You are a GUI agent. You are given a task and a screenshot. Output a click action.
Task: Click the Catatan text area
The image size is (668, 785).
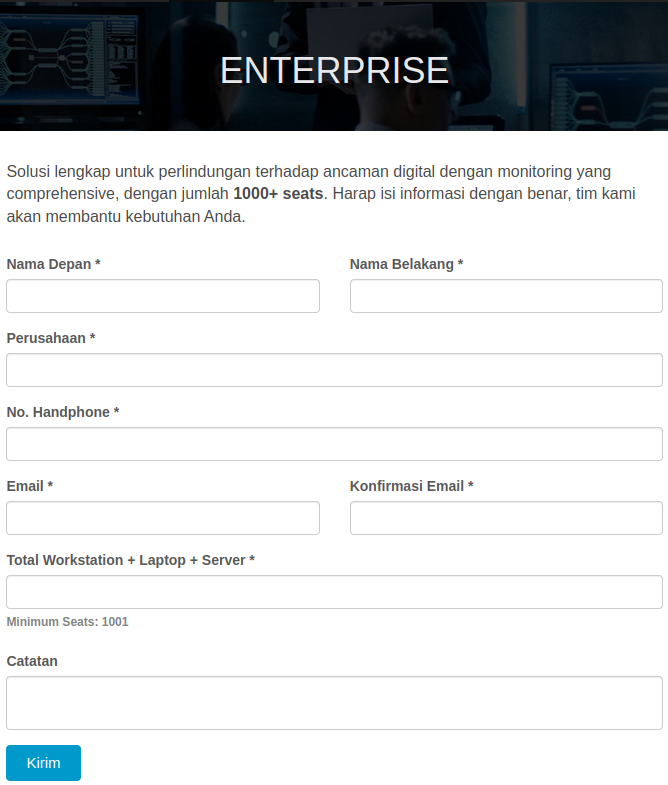[x=335, y=703]
